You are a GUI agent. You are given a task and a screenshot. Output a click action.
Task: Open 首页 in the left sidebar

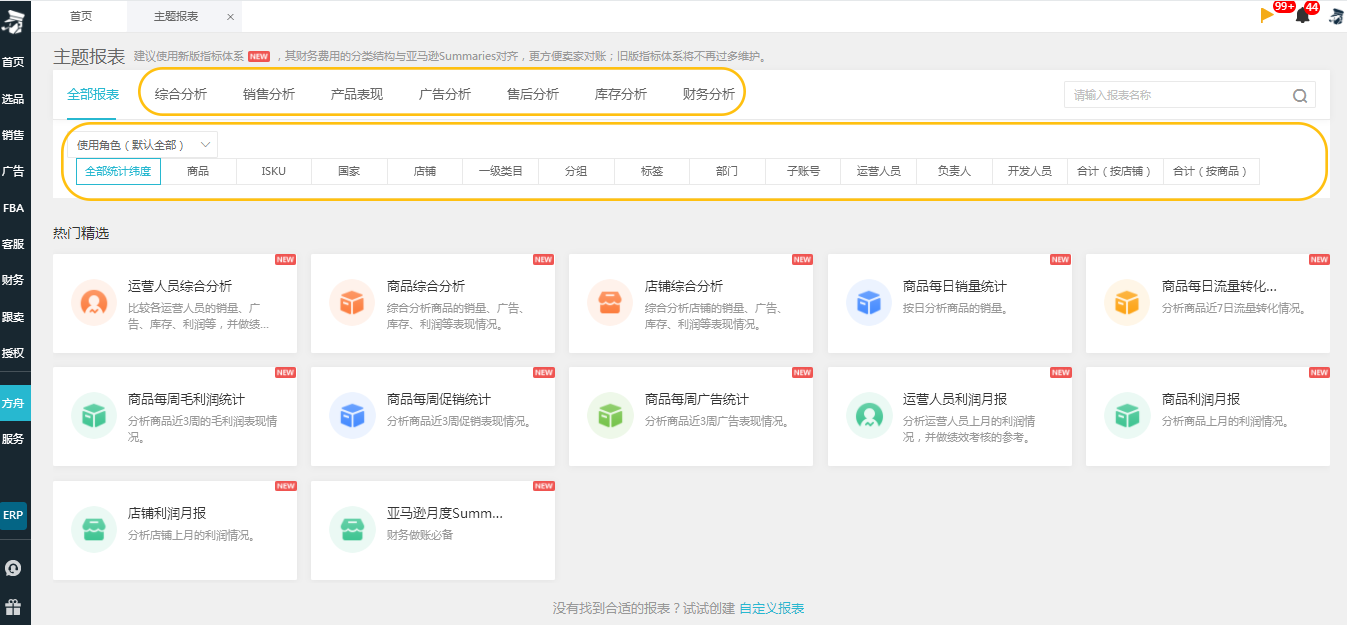(x=13, y=62)
